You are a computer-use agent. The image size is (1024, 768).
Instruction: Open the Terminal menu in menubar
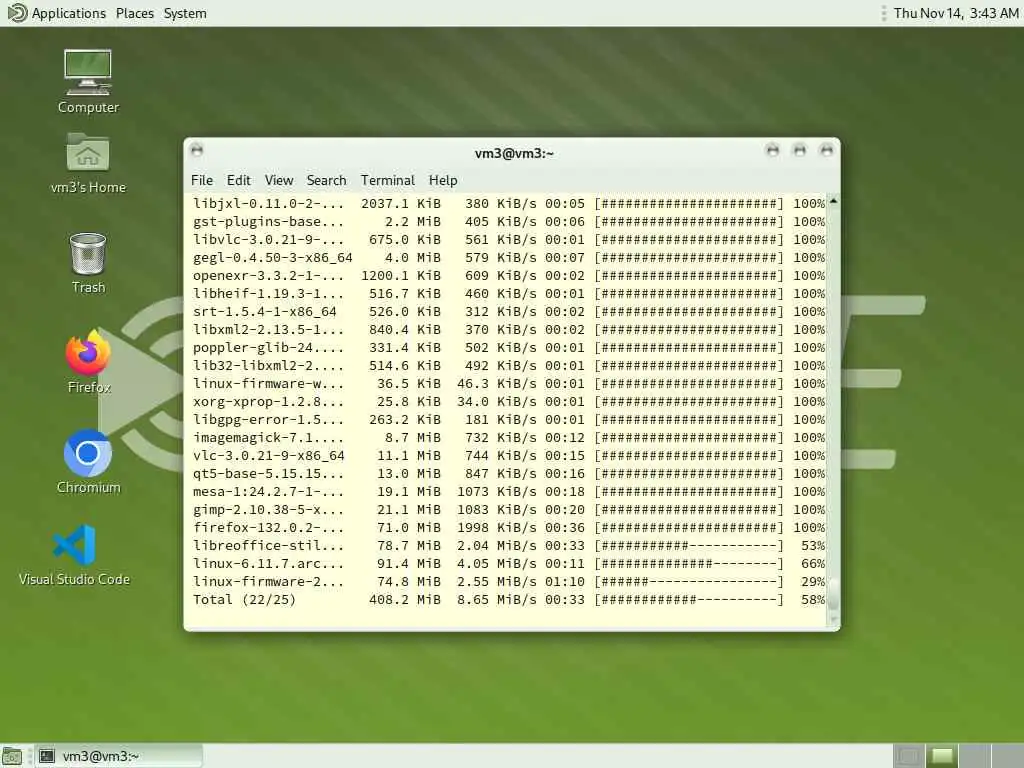pos(388,180)
